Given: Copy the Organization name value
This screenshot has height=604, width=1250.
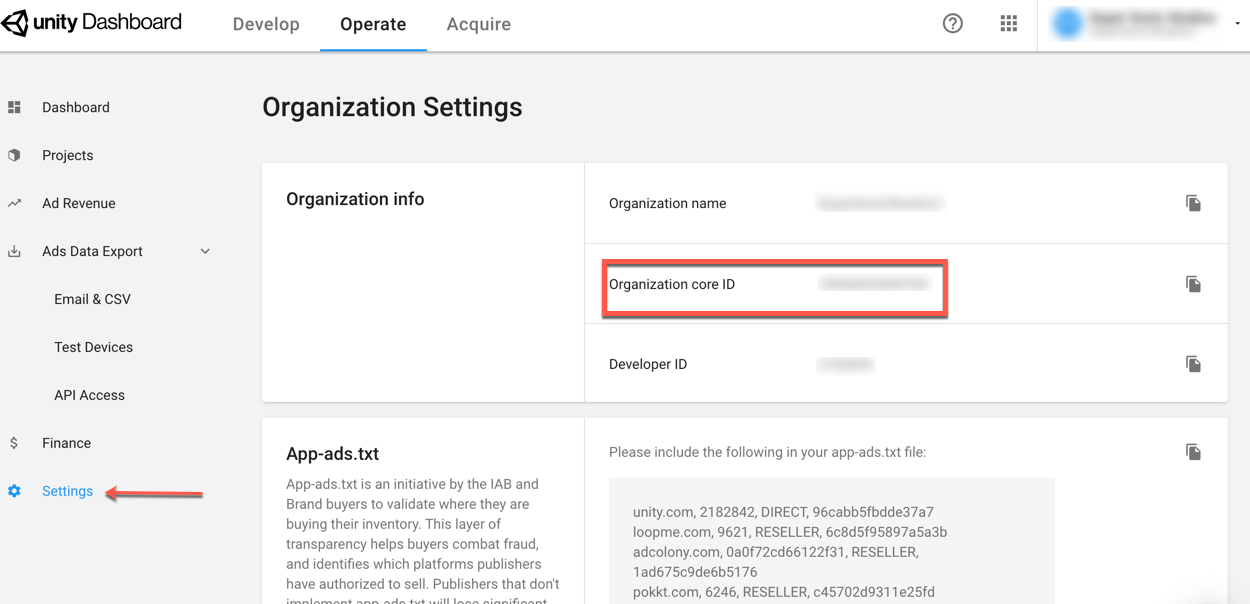Looking at the screenshot, I should coord(1193,204).
